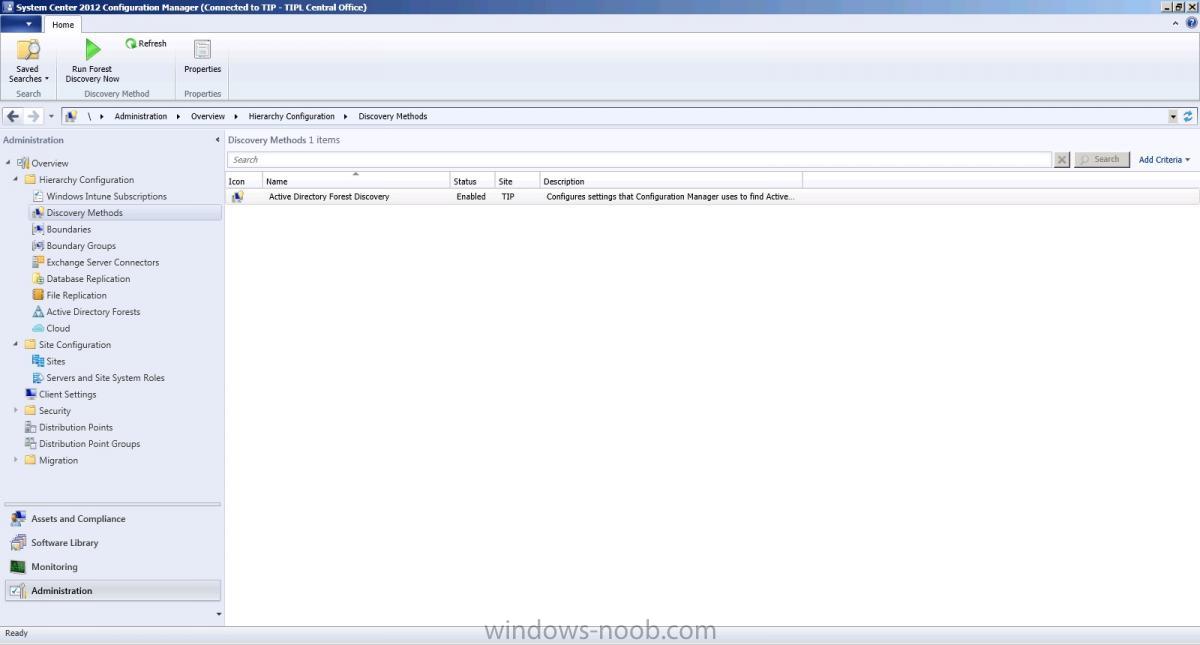The width and height of the screenshot is (1200, 645).
Task: Click the Saved Searches folder icon
Action: tap(28, 50)
